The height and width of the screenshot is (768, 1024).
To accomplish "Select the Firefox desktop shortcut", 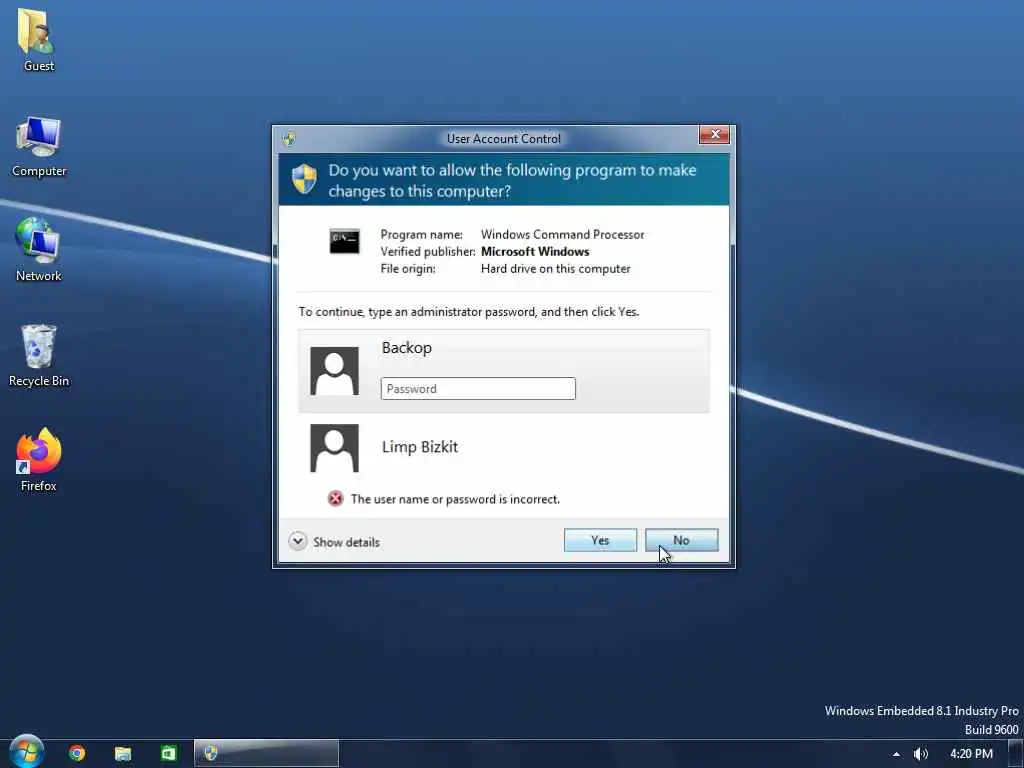I will (39, 460).
